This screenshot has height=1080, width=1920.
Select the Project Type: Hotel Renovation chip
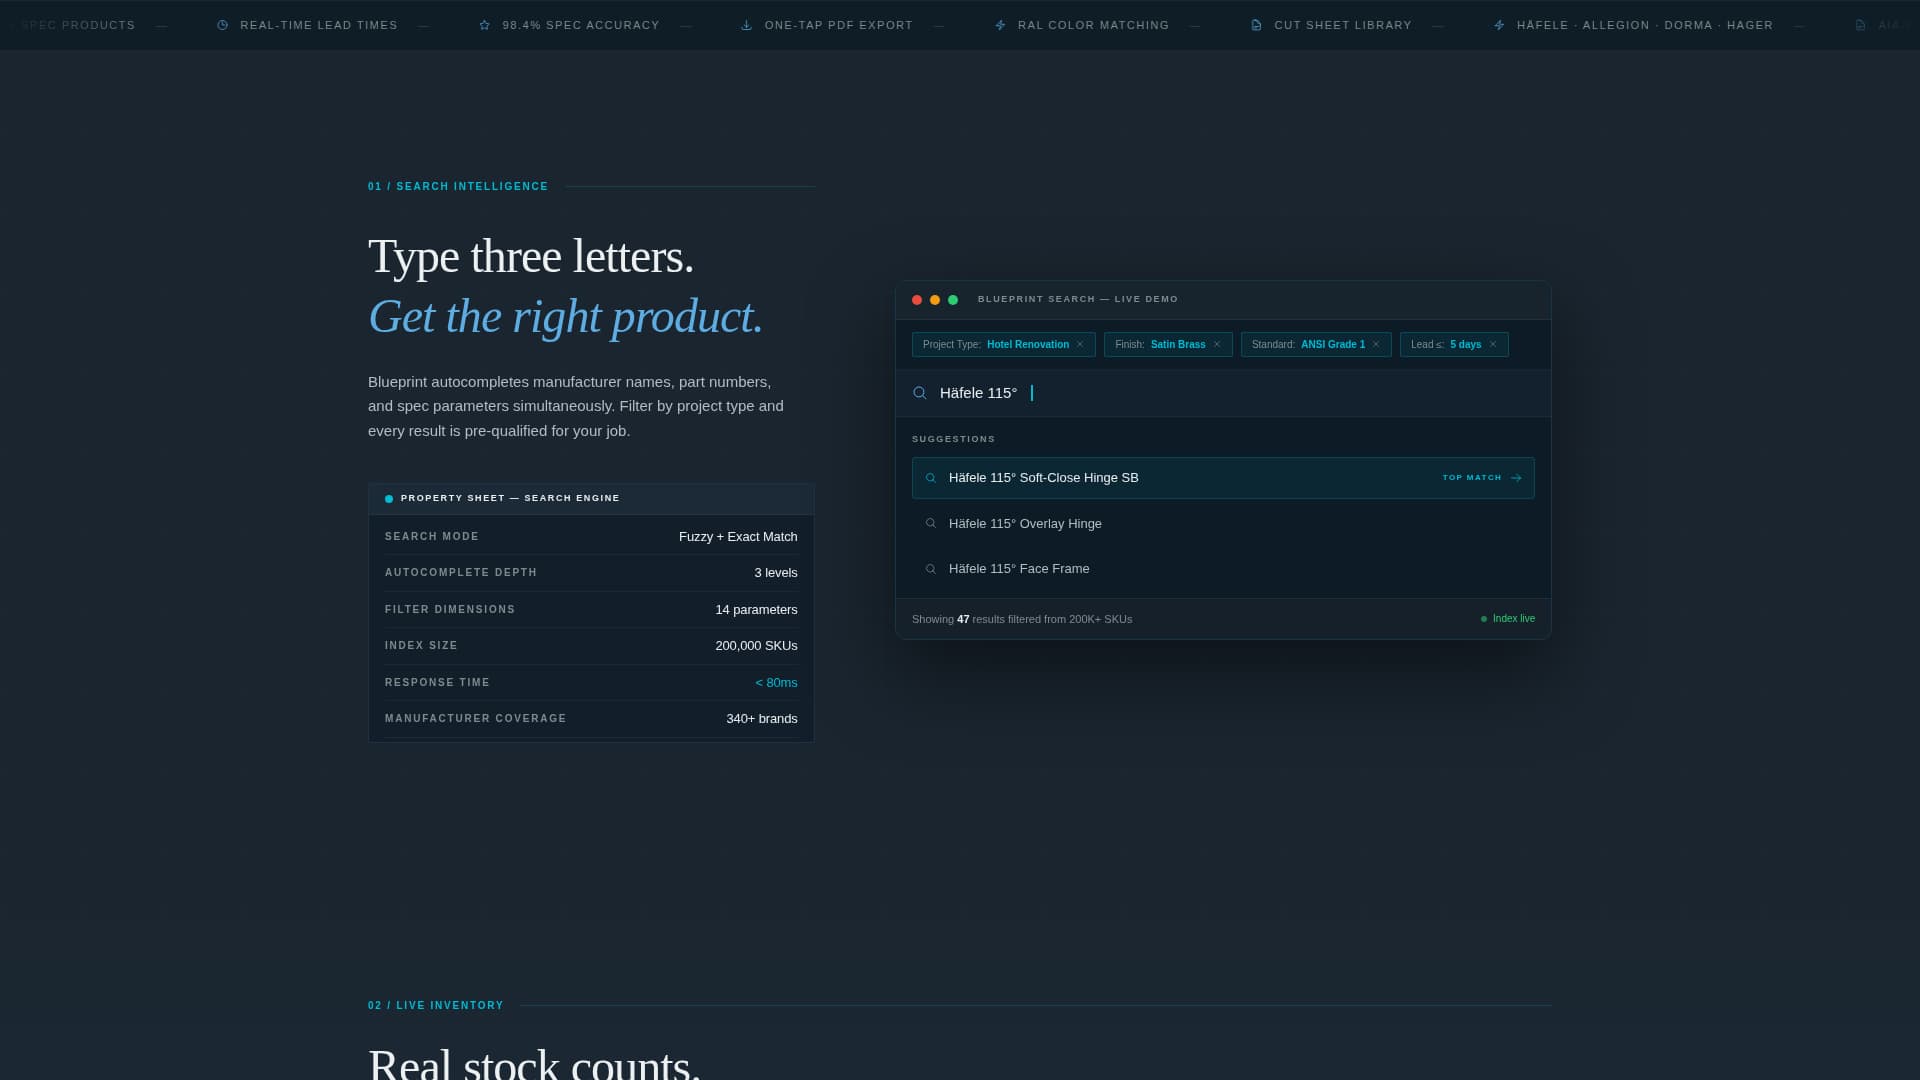1004,345
